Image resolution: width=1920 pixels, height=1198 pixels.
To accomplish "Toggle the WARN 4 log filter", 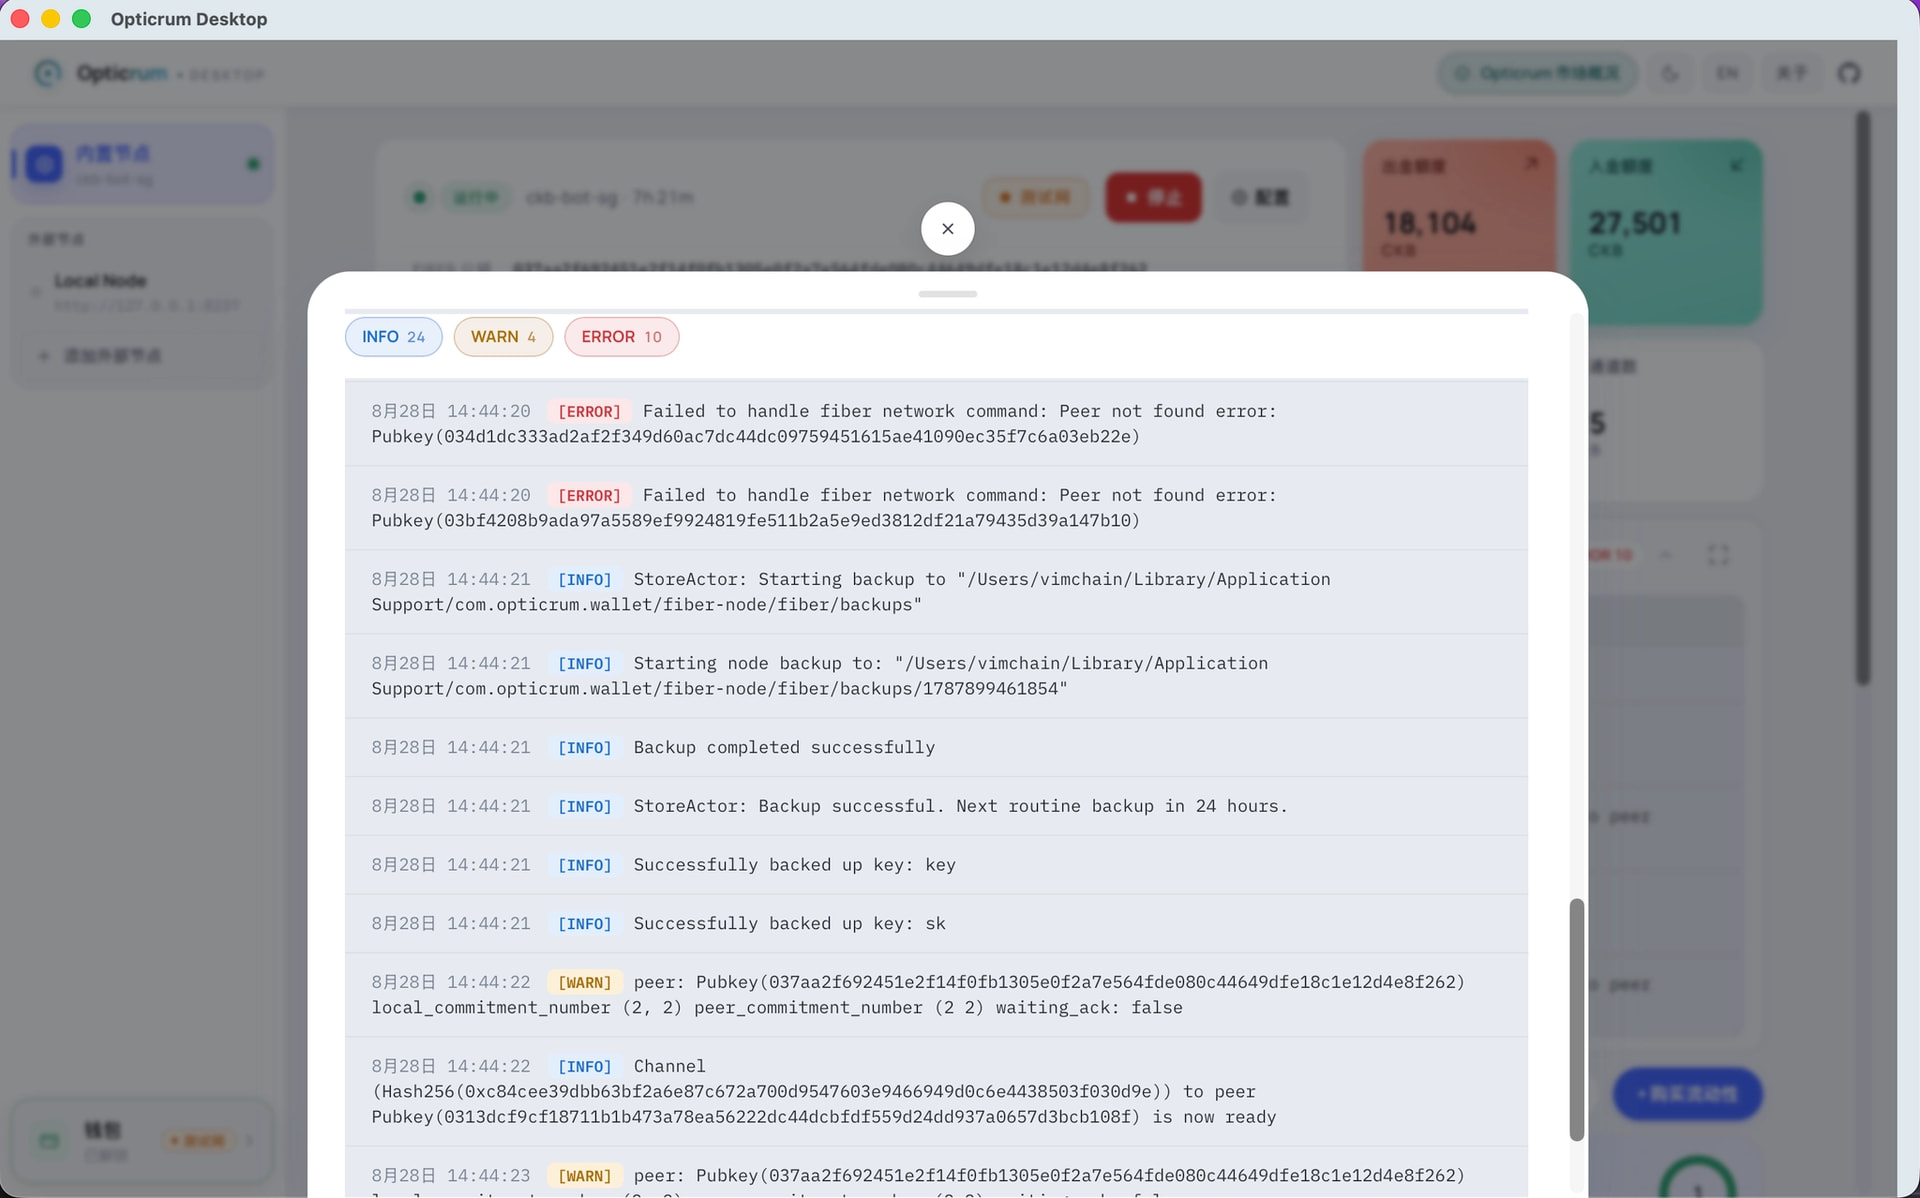I will pyautogui.click(x=503, y=337).
